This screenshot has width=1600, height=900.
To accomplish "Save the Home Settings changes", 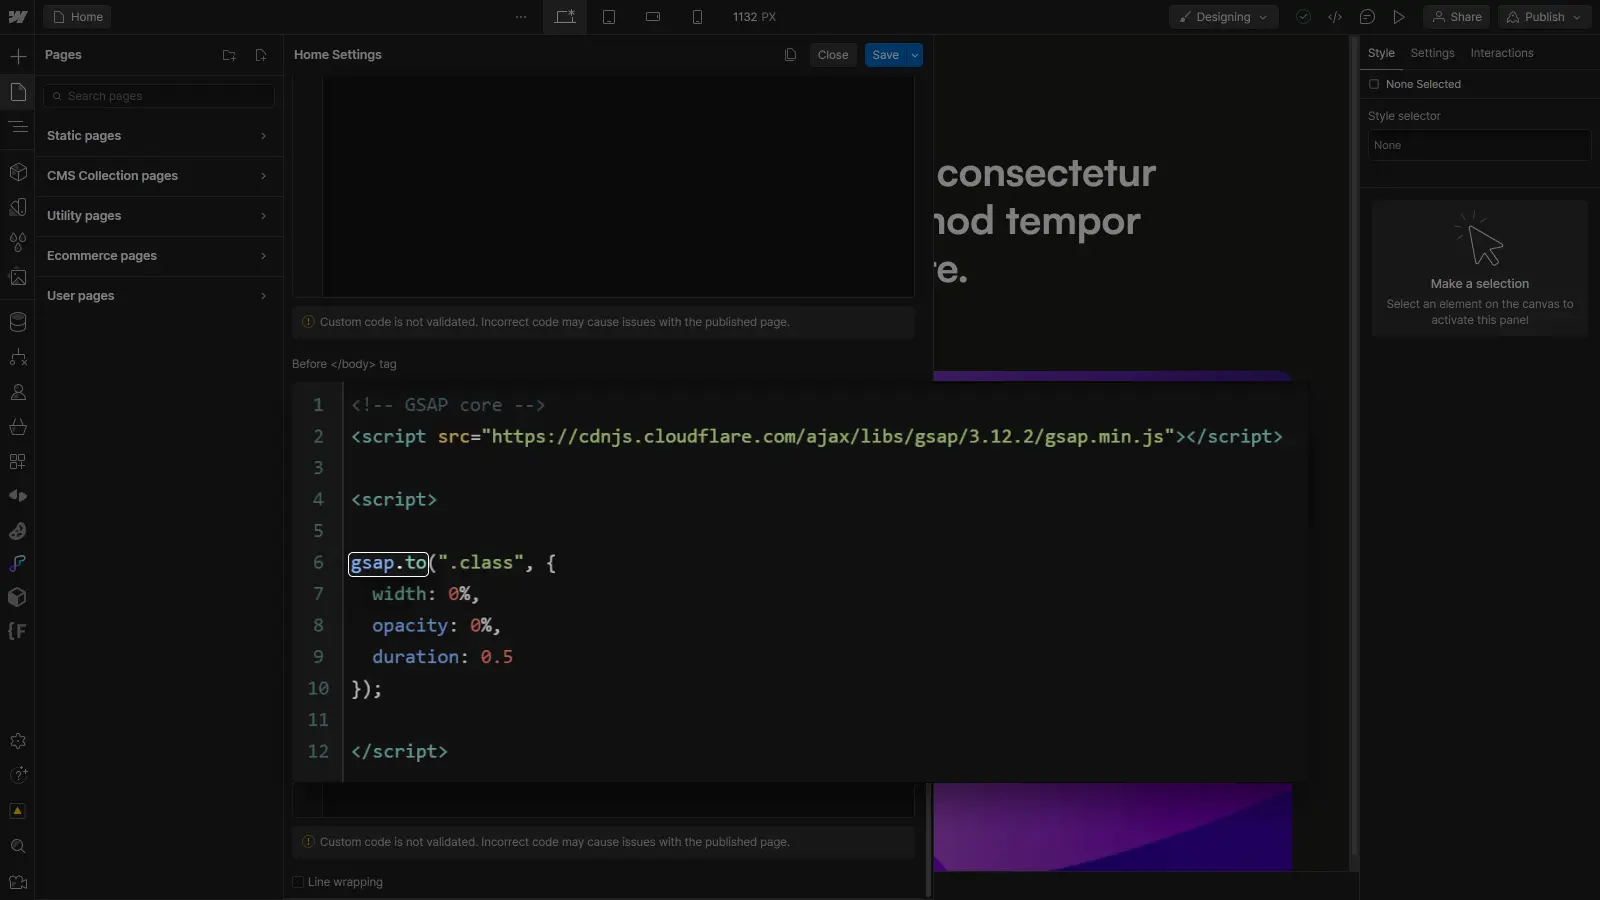I will pyautogui.click(x=886, y=55).
